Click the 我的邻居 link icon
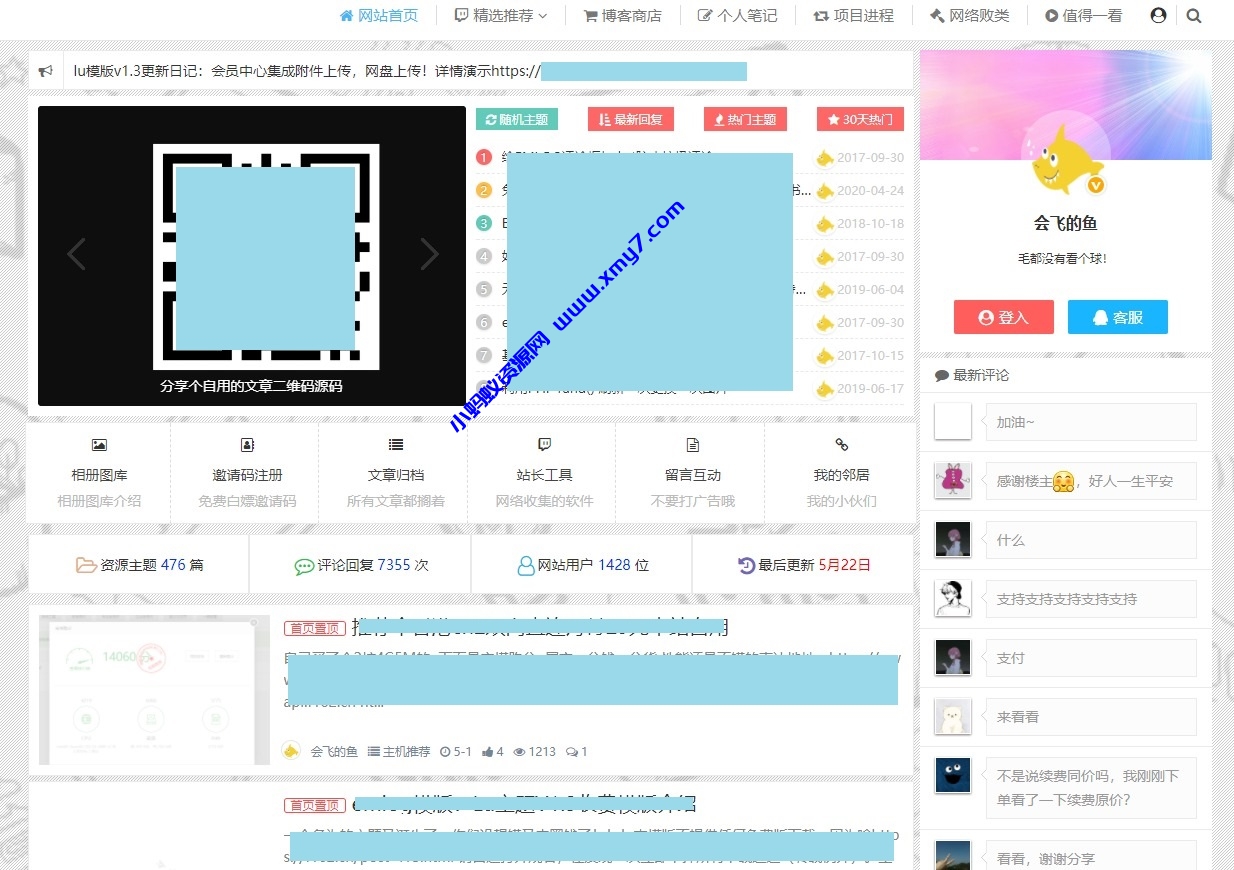 pyautogui.click(x=839, y=444)
